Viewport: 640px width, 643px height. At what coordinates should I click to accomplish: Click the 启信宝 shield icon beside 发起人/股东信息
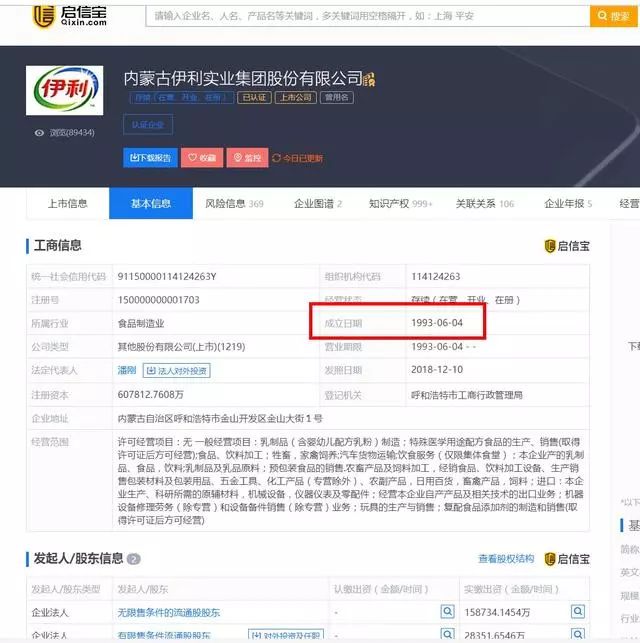click(550, 559)
